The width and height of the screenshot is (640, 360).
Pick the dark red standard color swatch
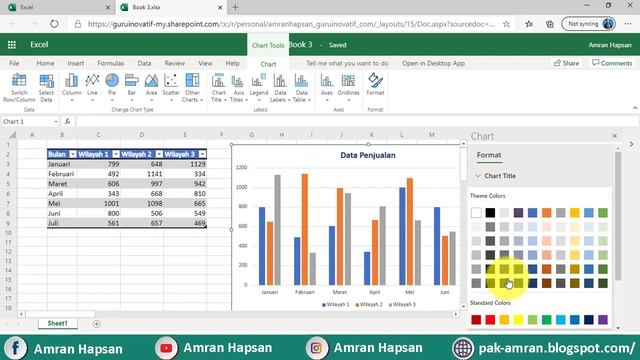pyautogui.click(x=476, y=320)
